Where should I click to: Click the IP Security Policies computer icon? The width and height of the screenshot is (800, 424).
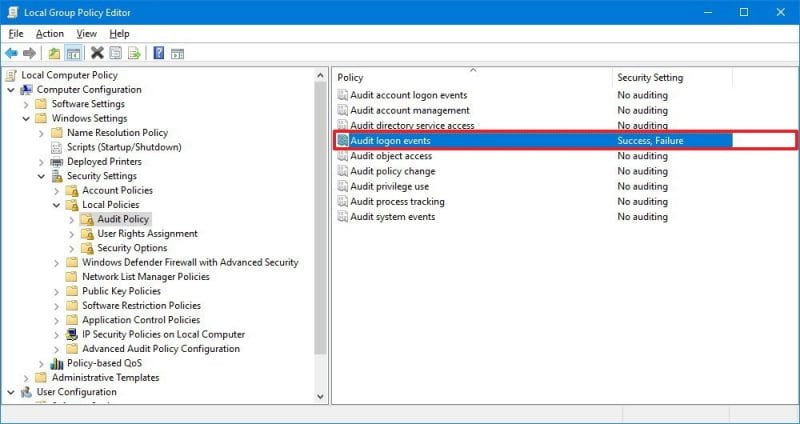pyautogui.click(x=72, y=335)
